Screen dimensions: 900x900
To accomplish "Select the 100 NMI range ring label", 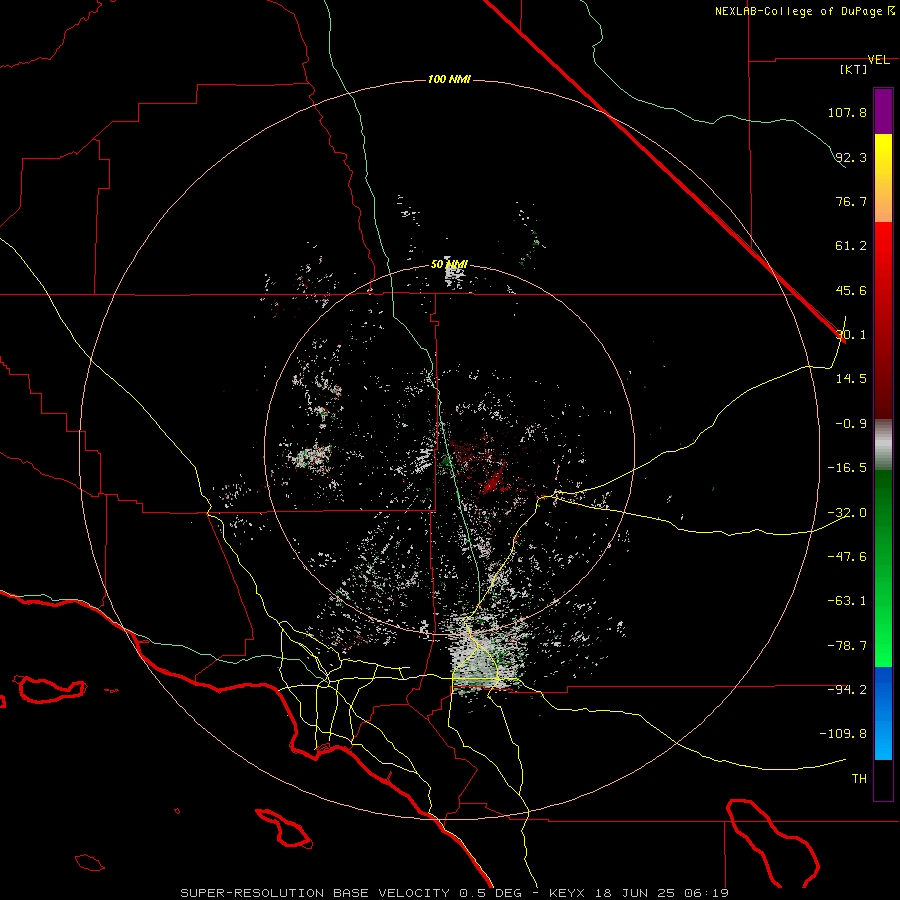I will (x=449, y=79).
